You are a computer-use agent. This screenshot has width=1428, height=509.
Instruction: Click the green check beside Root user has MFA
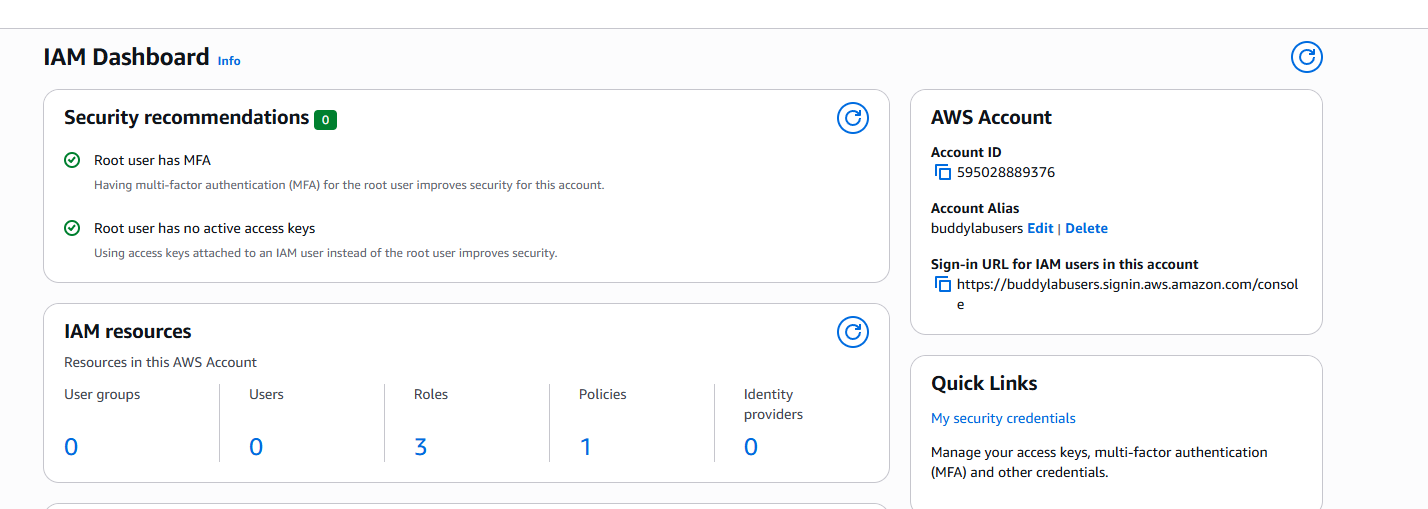[72, 160]
